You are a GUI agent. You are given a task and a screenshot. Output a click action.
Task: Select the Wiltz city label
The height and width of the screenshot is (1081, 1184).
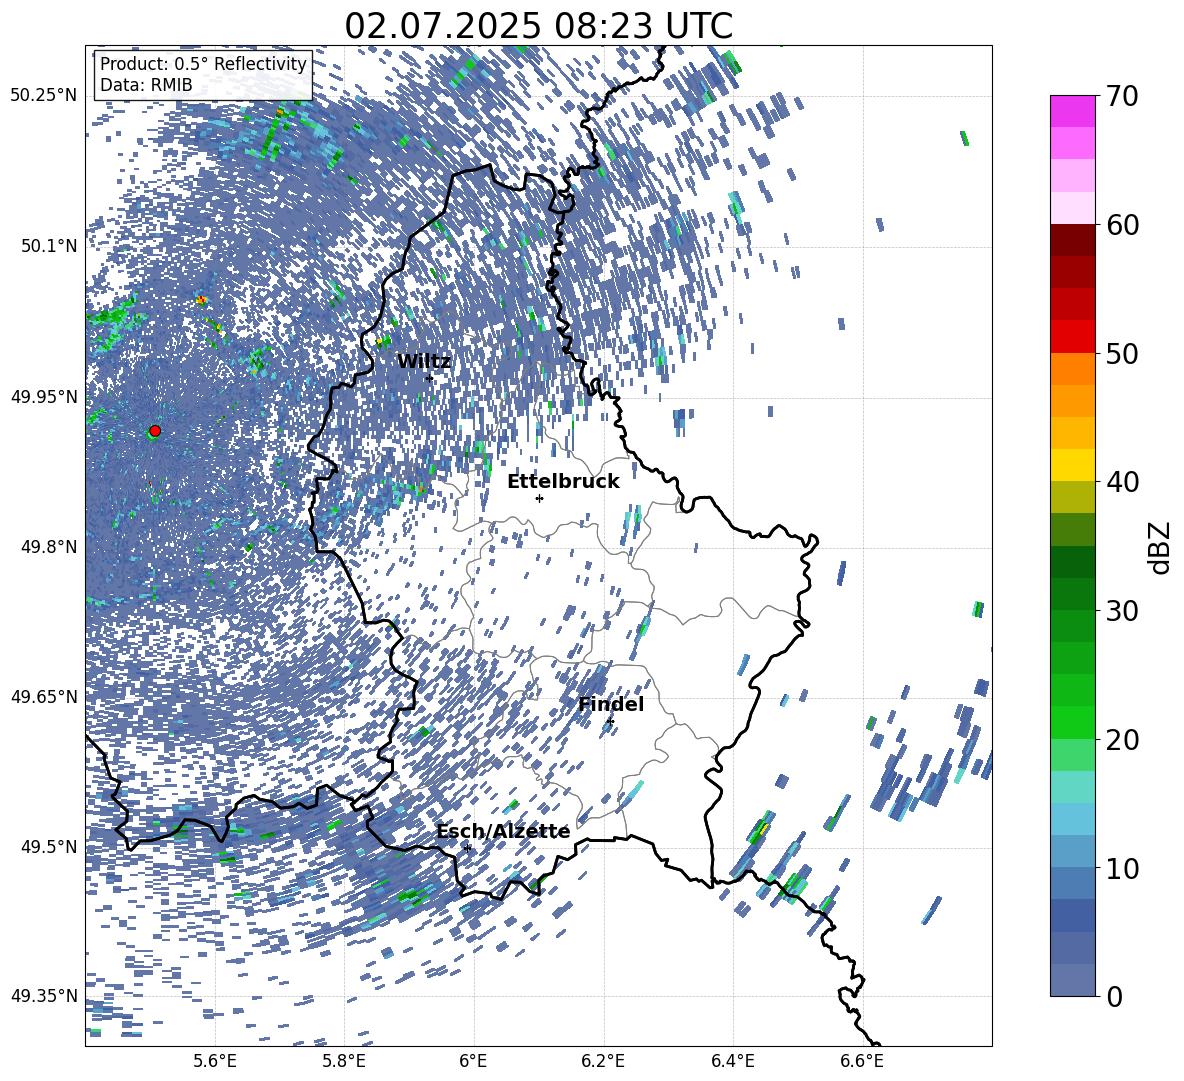coord(424,362)
